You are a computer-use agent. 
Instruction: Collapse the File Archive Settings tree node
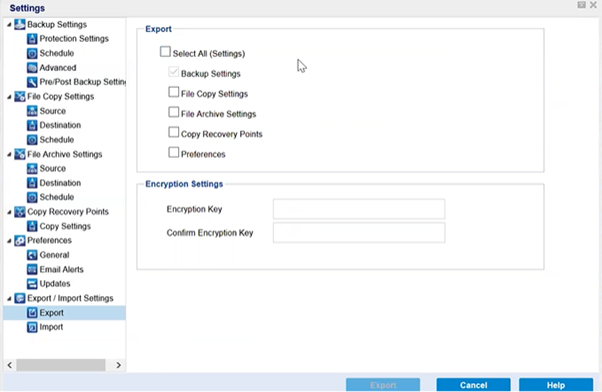tap(9, 154)
